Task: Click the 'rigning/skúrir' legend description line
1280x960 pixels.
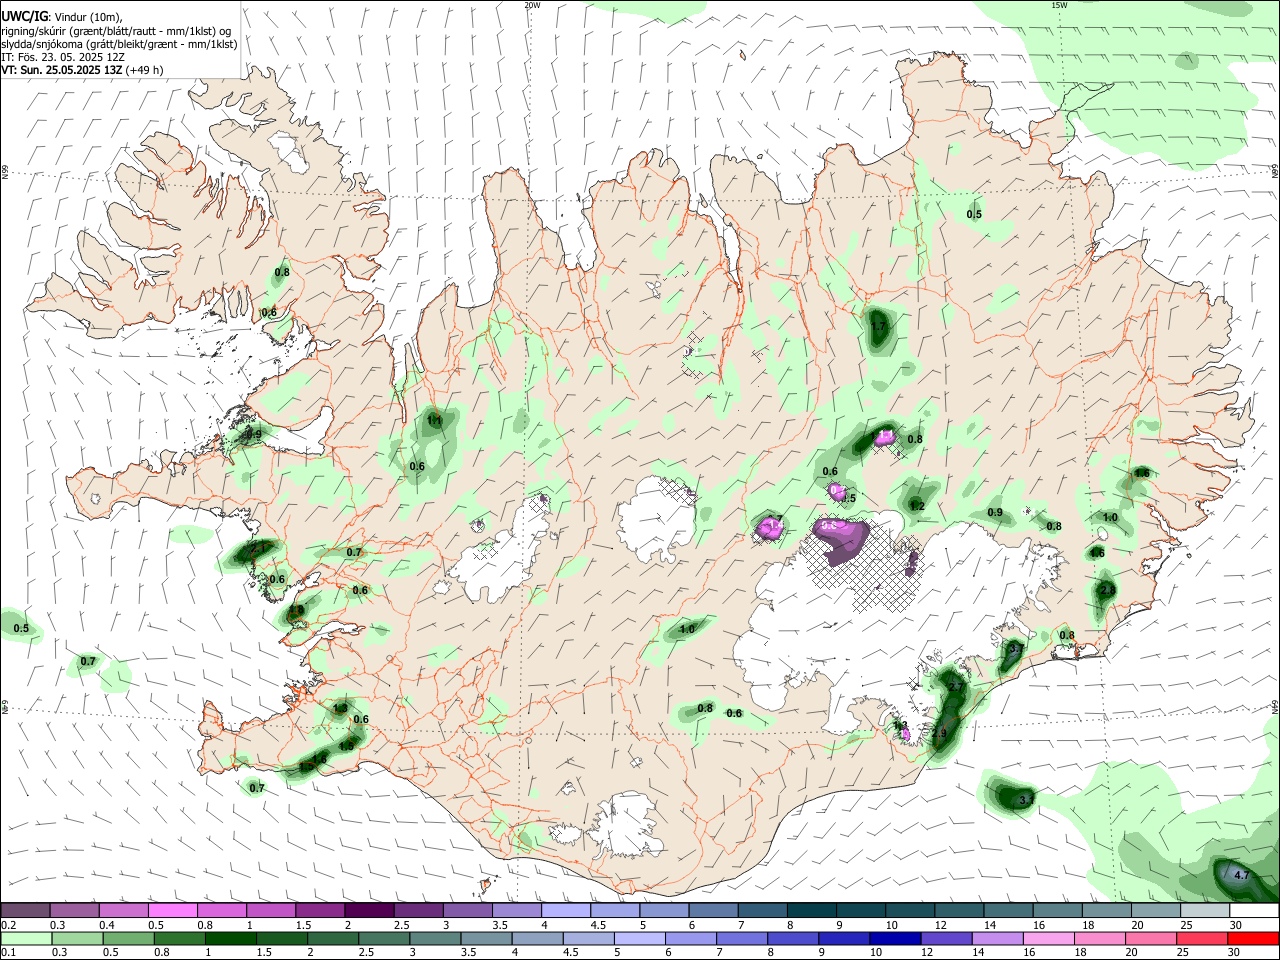Action: point(116,30)
